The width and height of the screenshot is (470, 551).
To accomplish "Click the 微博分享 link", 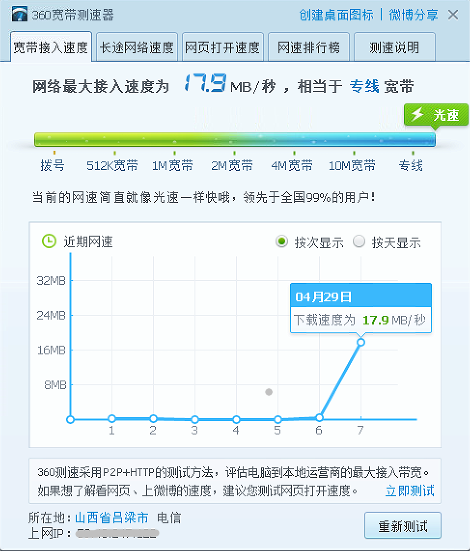I will click(413, 15).
